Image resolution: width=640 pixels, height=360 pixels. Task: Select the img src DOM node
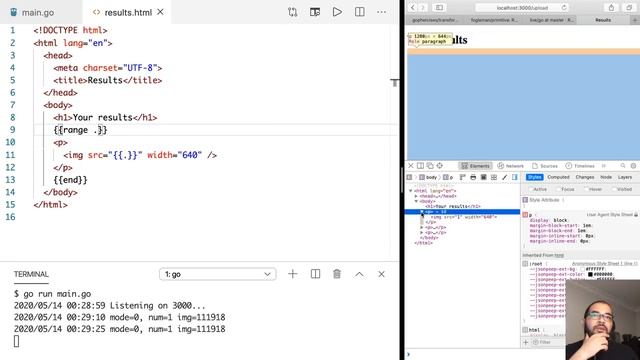tap(464, 217)
